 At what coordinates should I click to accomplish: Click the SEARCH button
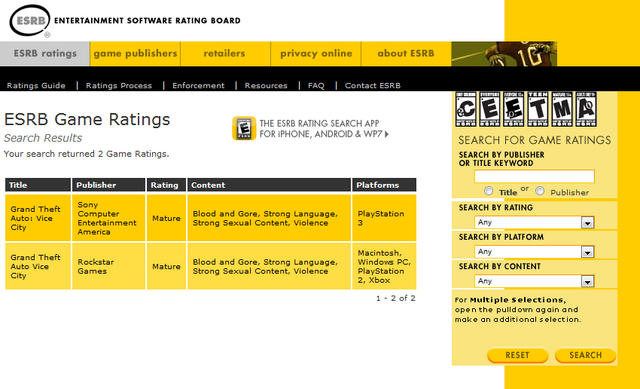tap(586, 355)
